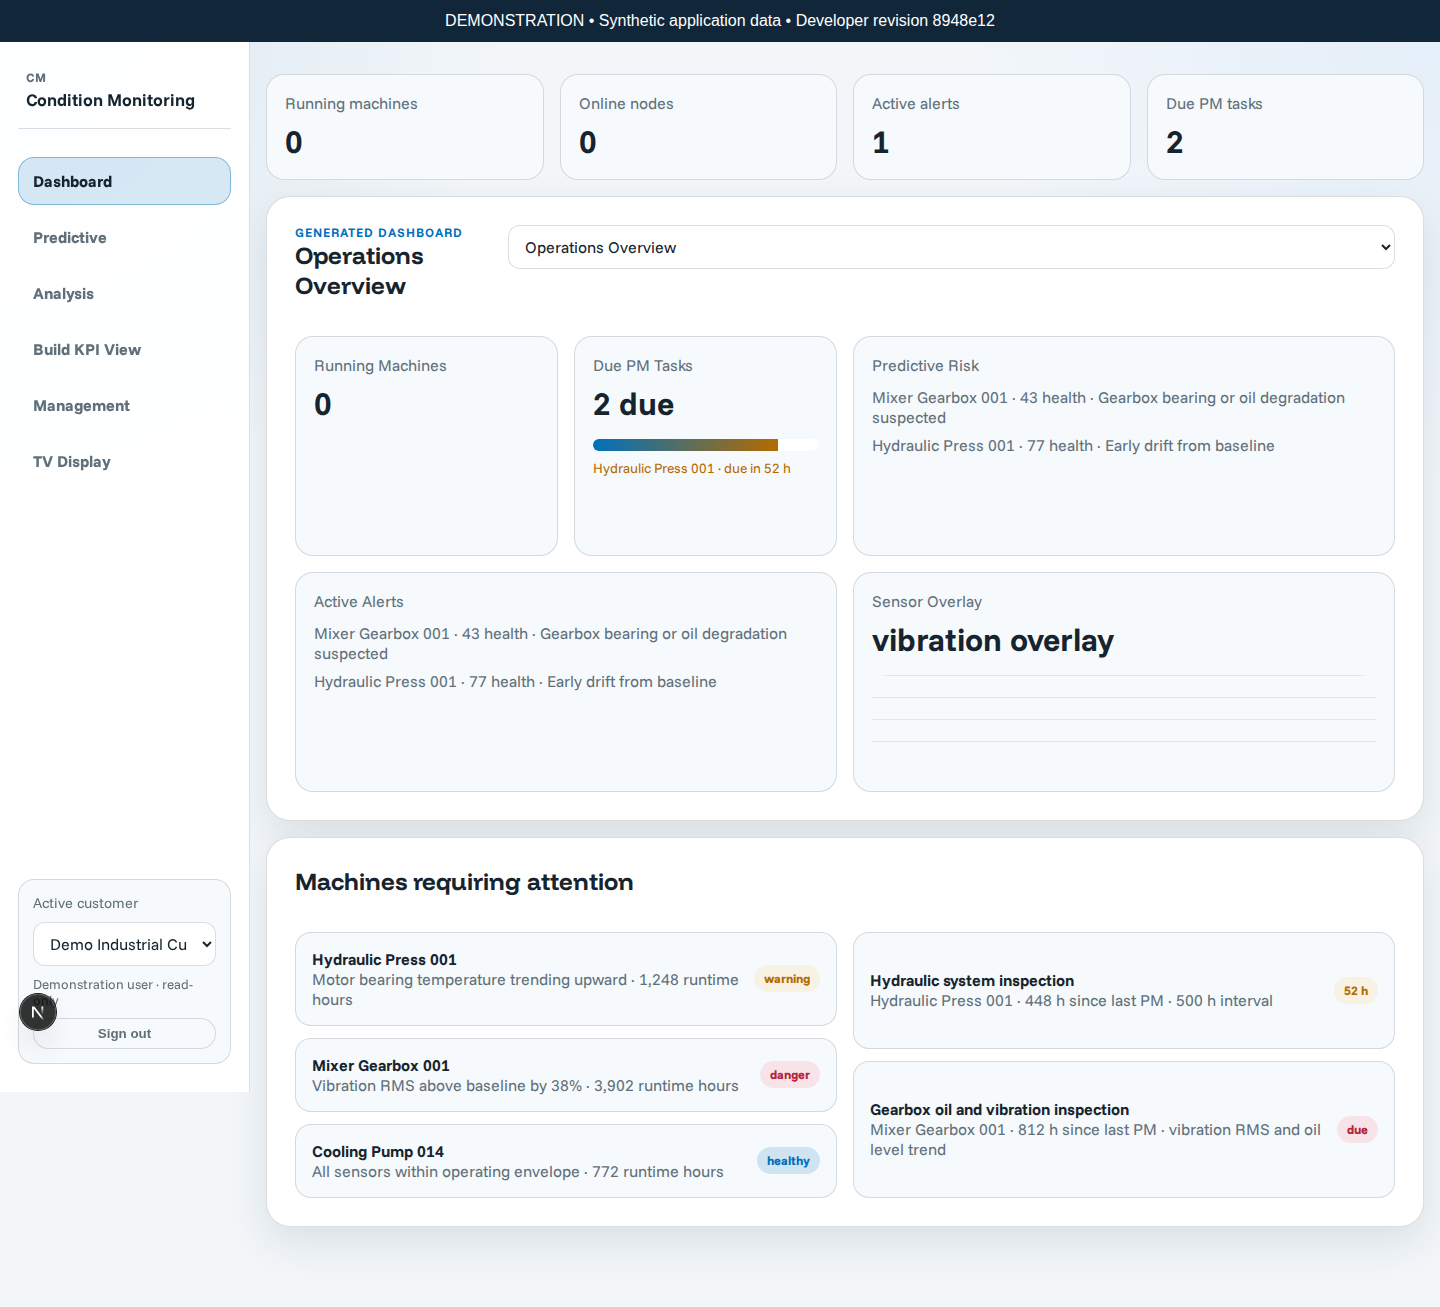The width and height of the screenshot is (1440, 1307).
Task: Click the Condition Monitoring app title
Action: tap(110, 100)
